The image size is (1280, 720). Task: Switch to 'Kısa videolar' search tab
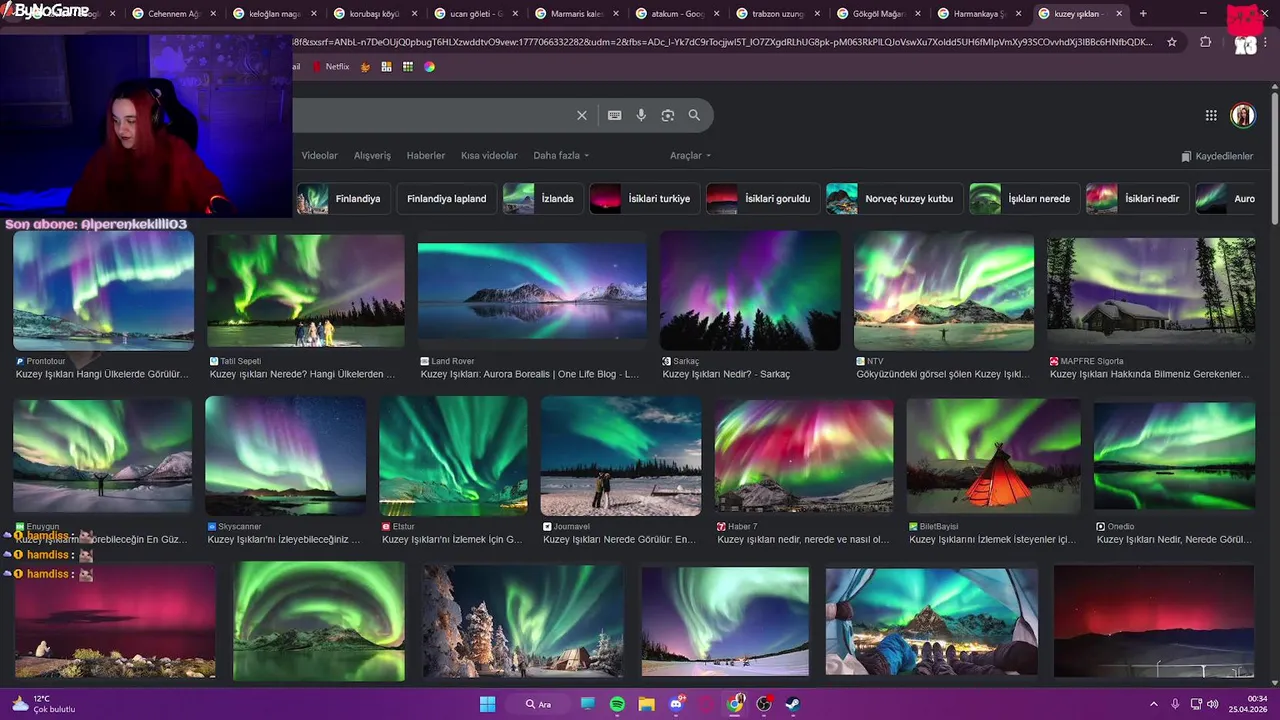(489, 156)
